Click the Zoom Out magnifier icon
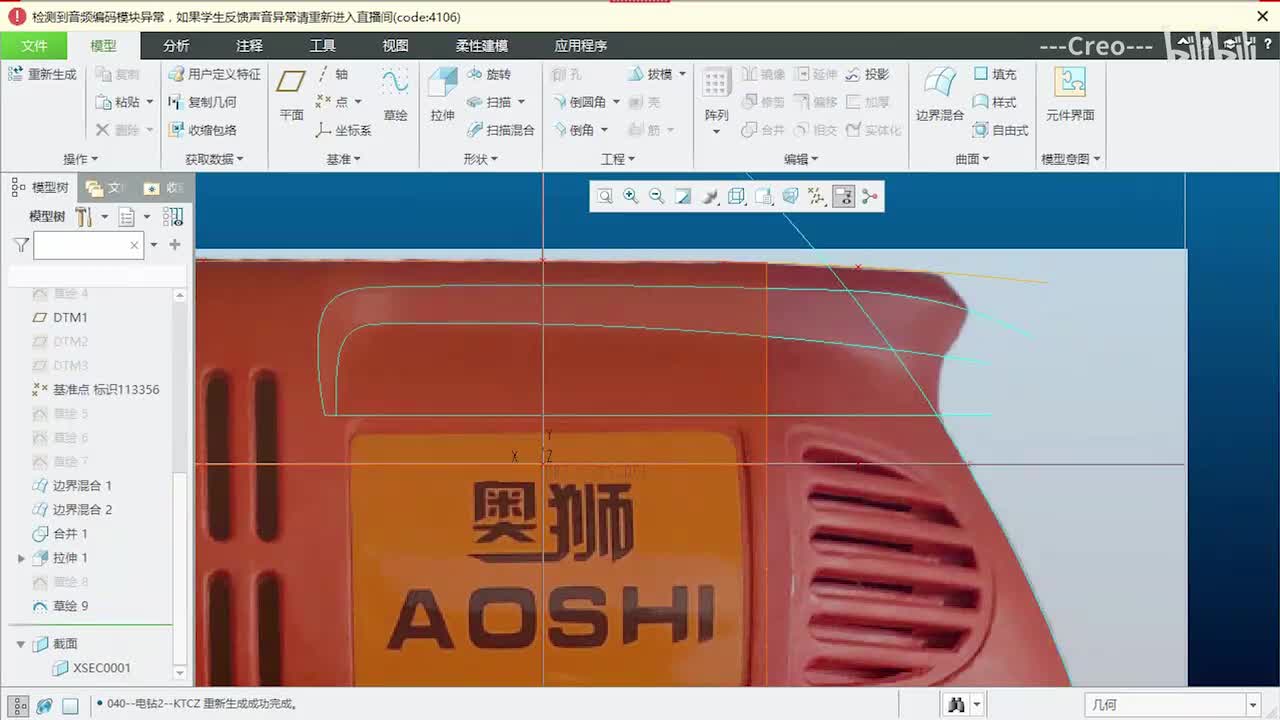 (x=657, y=197)
